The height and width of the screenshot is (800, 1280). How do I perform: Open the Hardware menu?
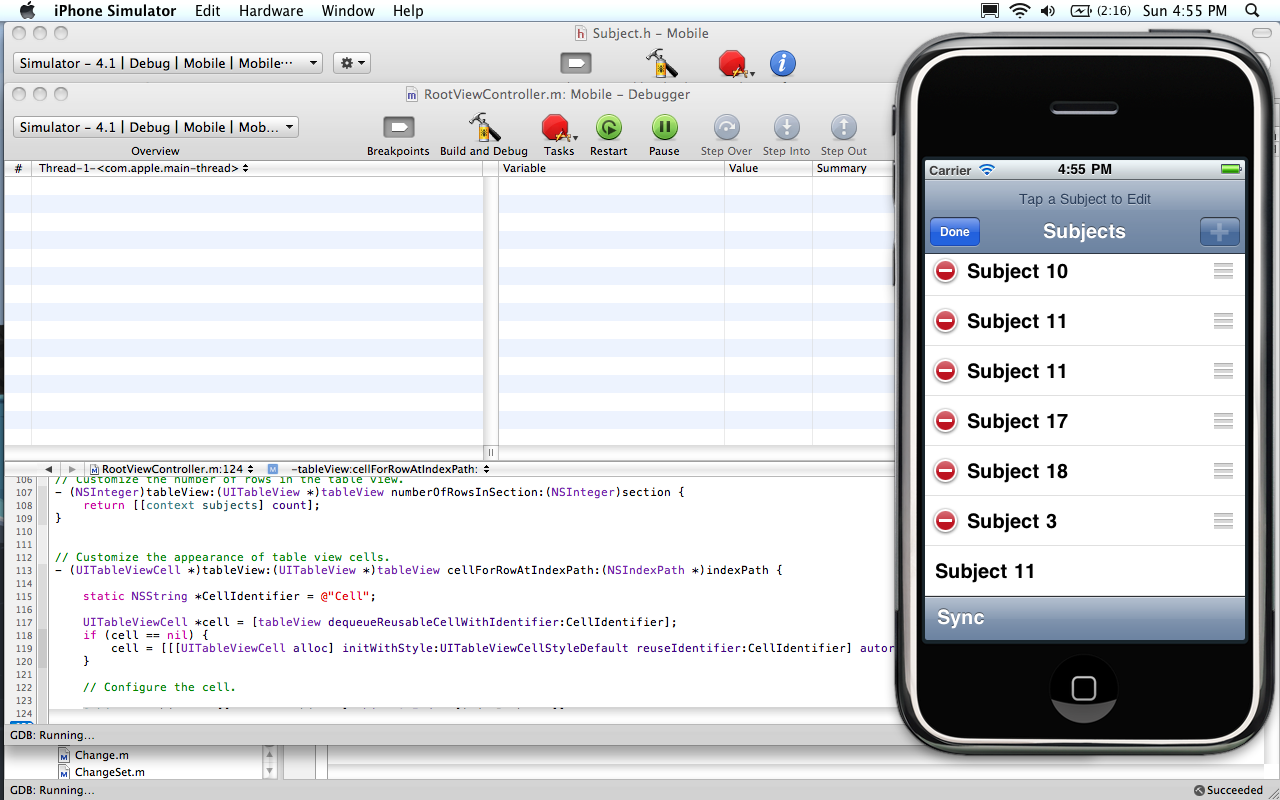tap(271, 11)
